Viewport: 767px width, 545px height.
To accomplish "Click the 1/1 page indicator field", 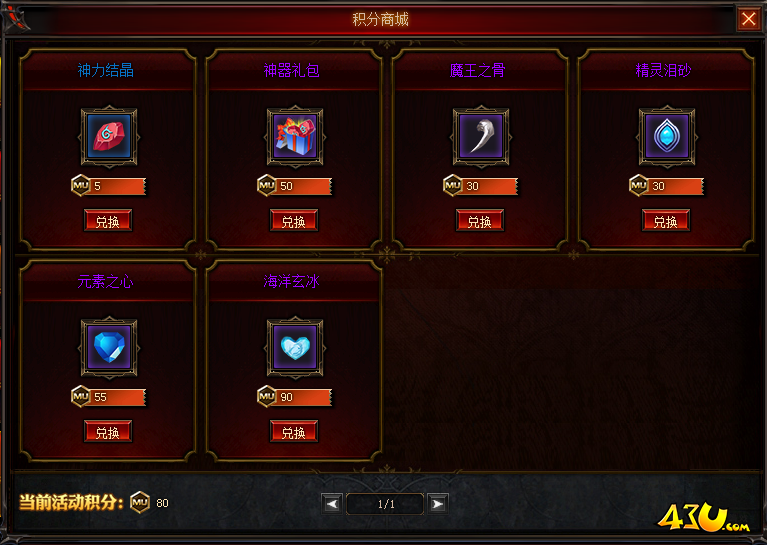I will coord(385,504).
